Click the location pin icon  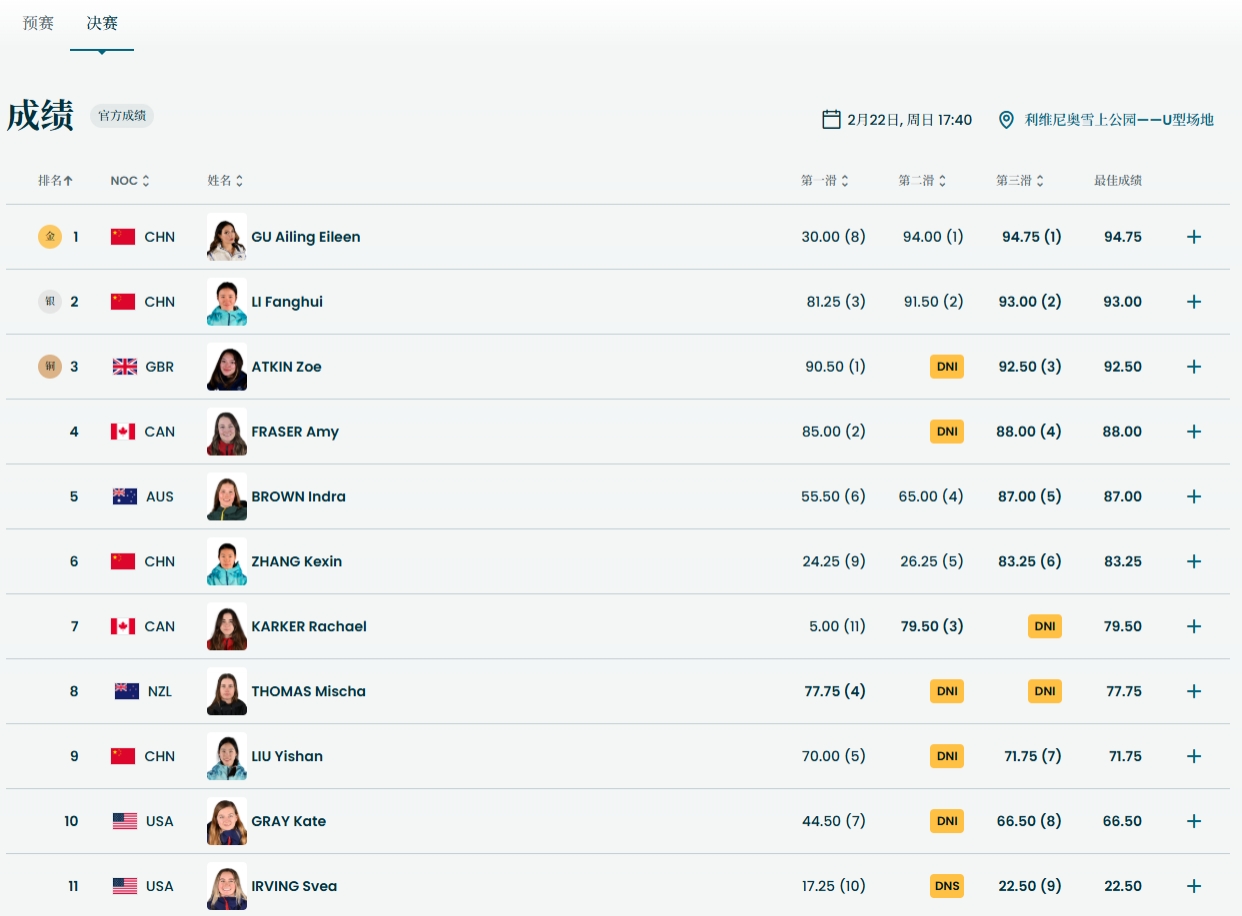[x=1006, y=120]
